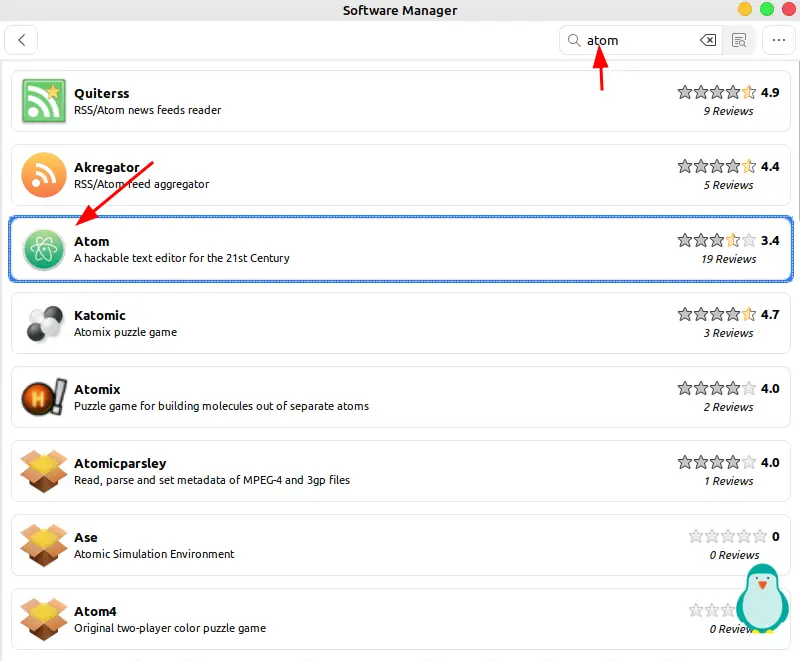
Task: Click the Quiterss RSS app icon
Action: coord(44,101)
